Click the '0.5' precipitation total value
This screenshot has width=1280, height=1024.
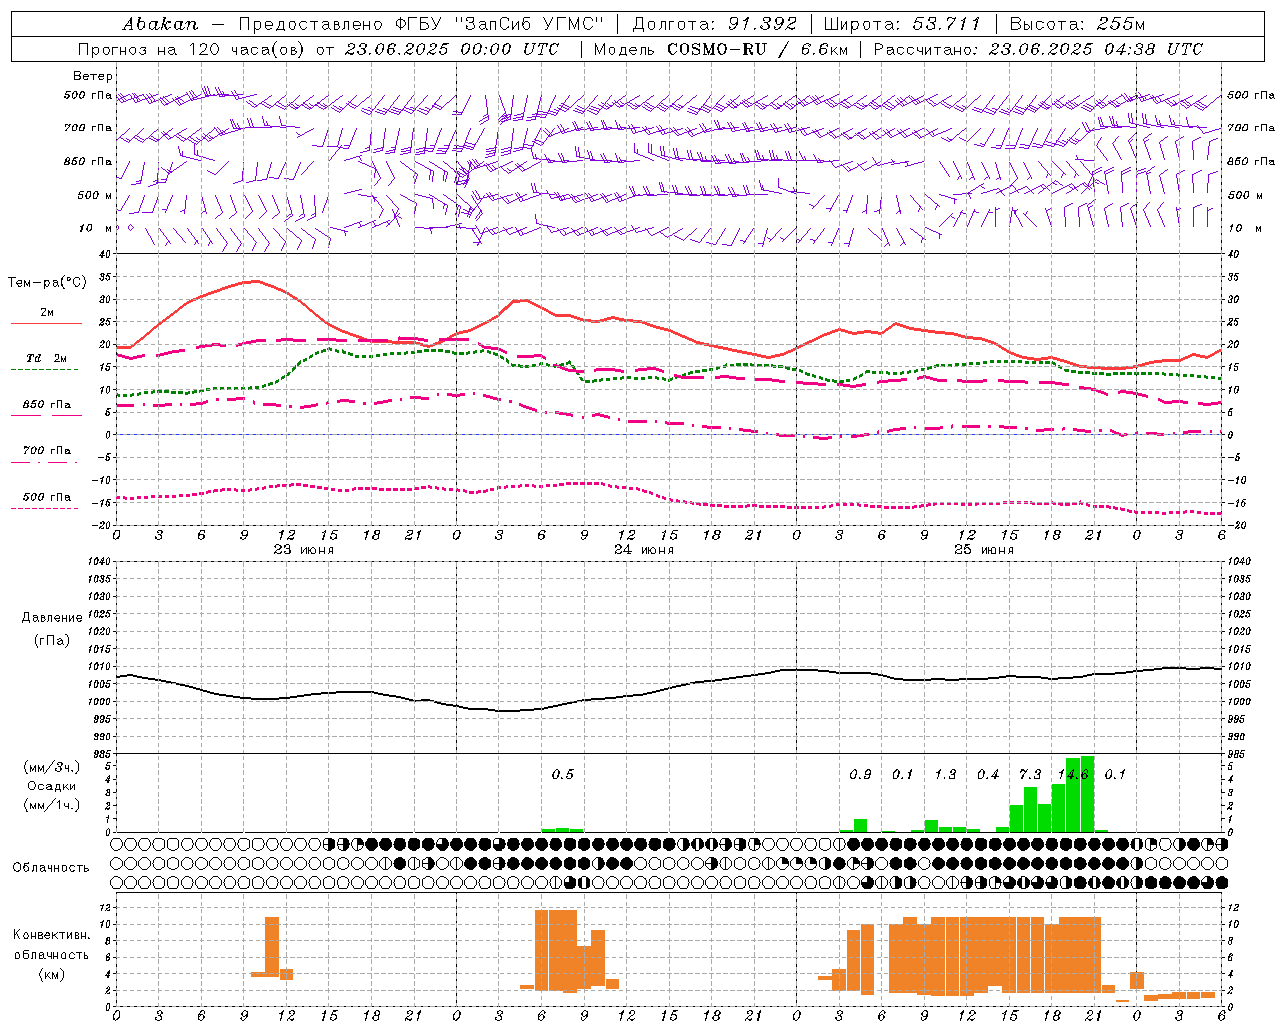pyautogui.click(x=563, y=775)
